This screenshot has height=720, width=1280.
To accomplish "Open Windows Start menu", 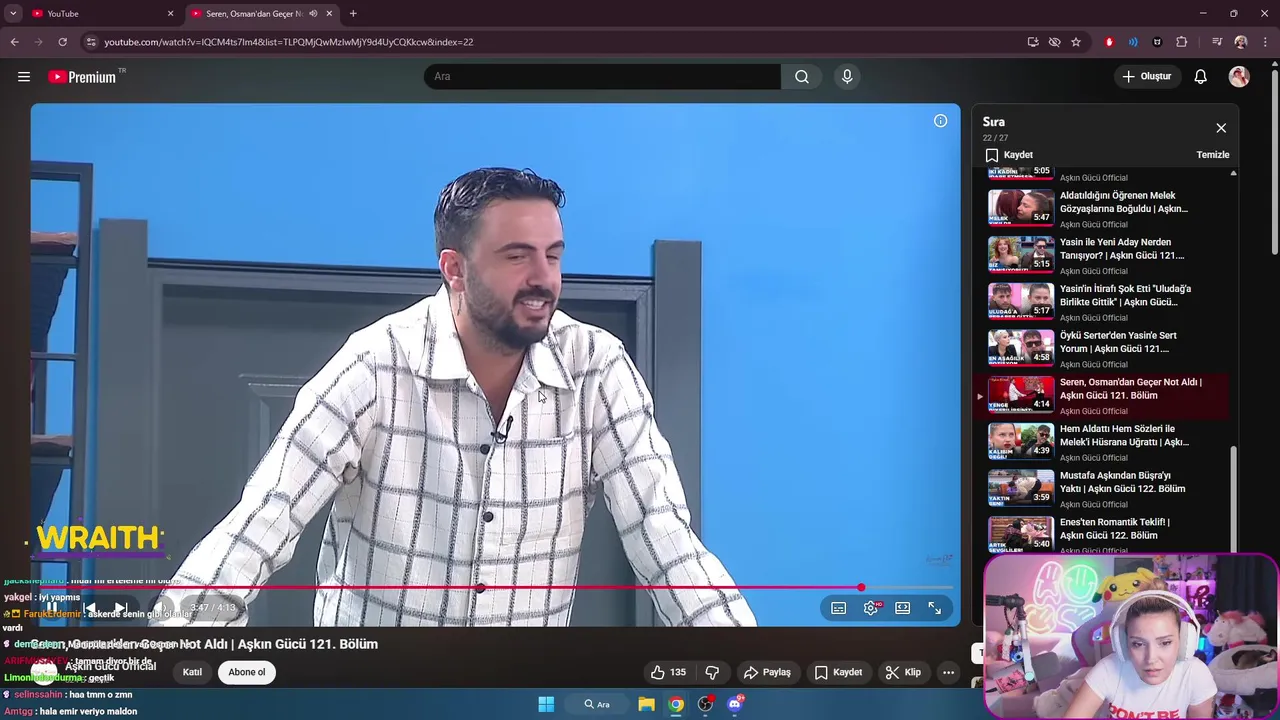I will (546, 704).
